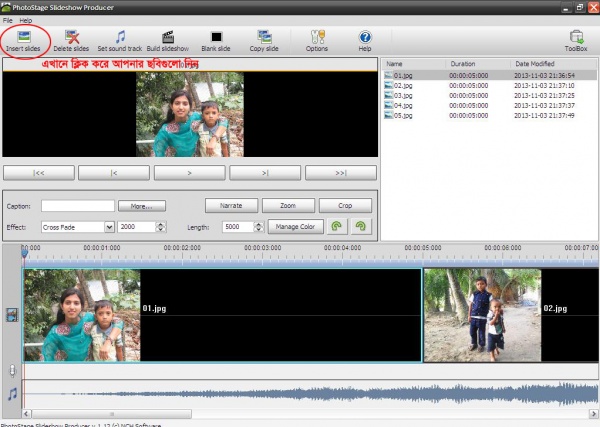The width and height of the screenshot is (600, 427).
Task: Click the Copy slide icon
Action: [264, 37]
